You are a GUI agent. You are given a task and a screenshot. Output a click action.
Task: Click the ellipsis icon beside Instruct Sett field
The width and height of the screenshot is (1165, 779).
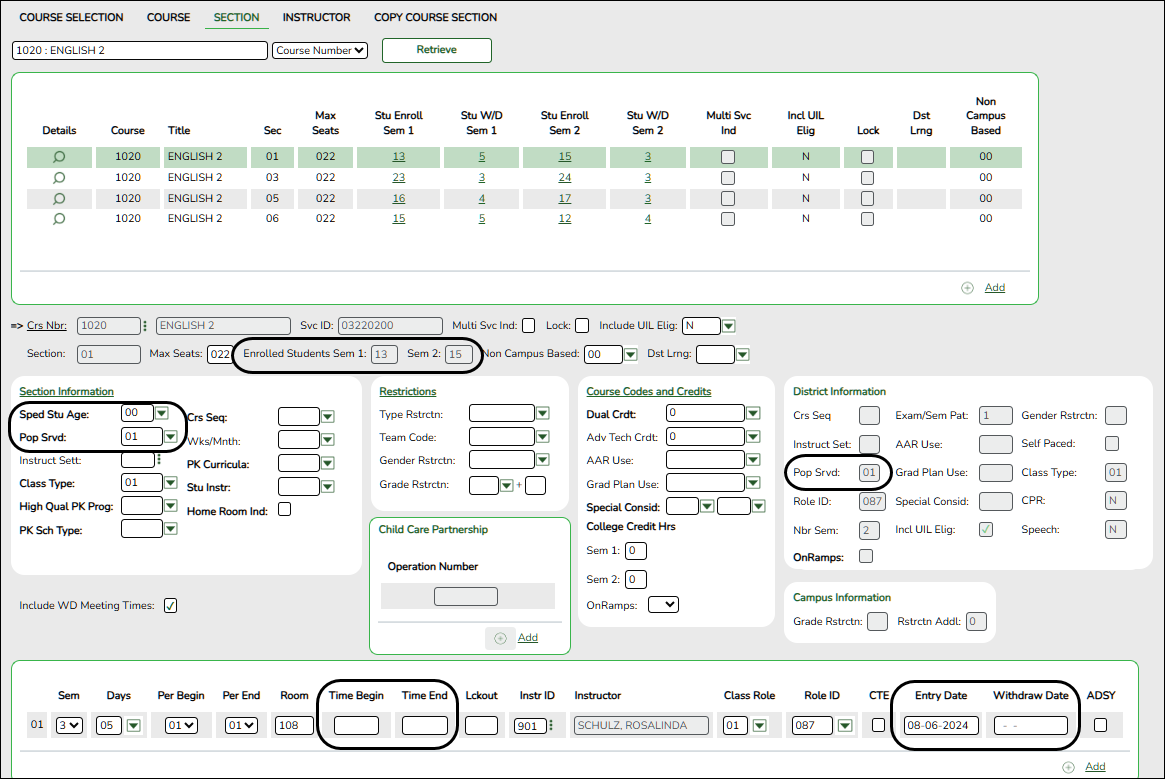pyautogui.click(x=159, y=460)
